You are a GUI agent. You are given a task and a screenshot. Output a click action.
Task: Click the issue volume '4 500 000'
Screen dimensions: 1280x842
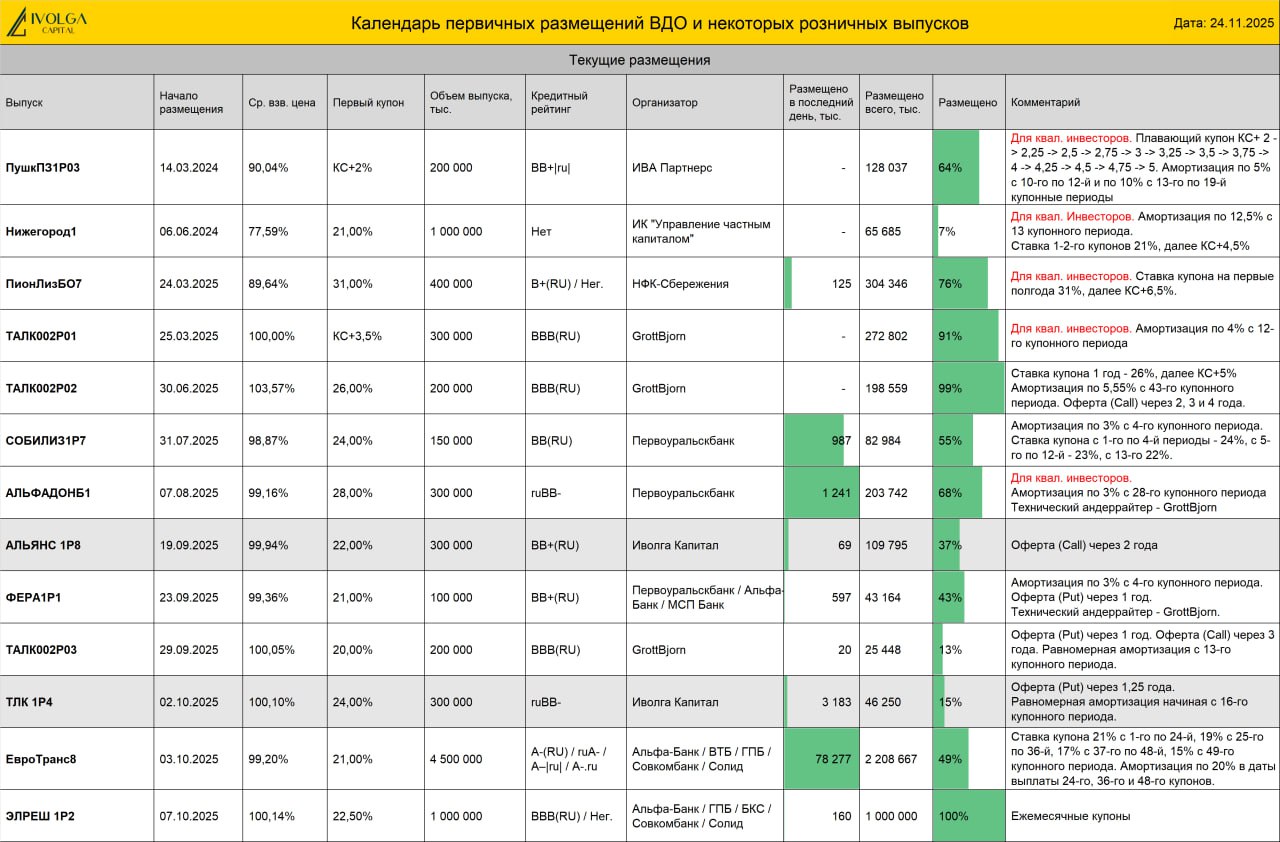pyautogui.click(x=456, y=759)
